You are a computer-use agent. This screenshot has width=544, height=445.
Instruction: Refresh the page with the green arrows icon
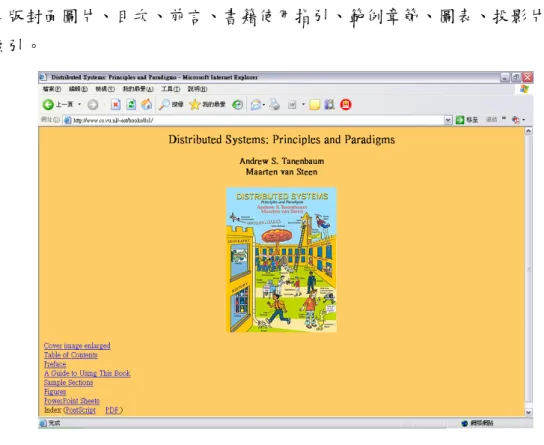click(x=131, y=104)
